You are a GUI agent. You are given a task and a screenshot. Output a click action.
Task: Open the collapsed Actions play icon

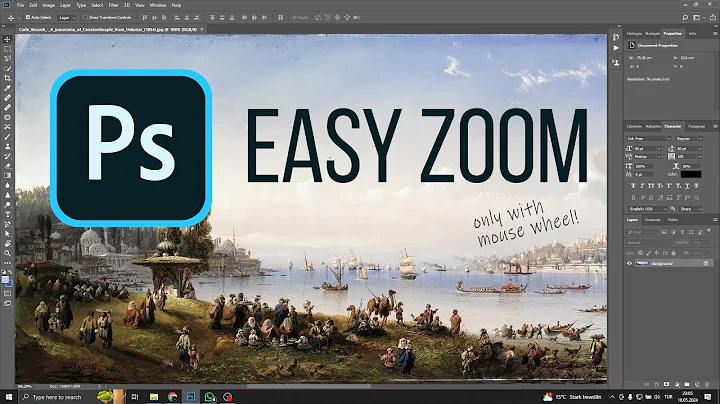pos(616,48)
